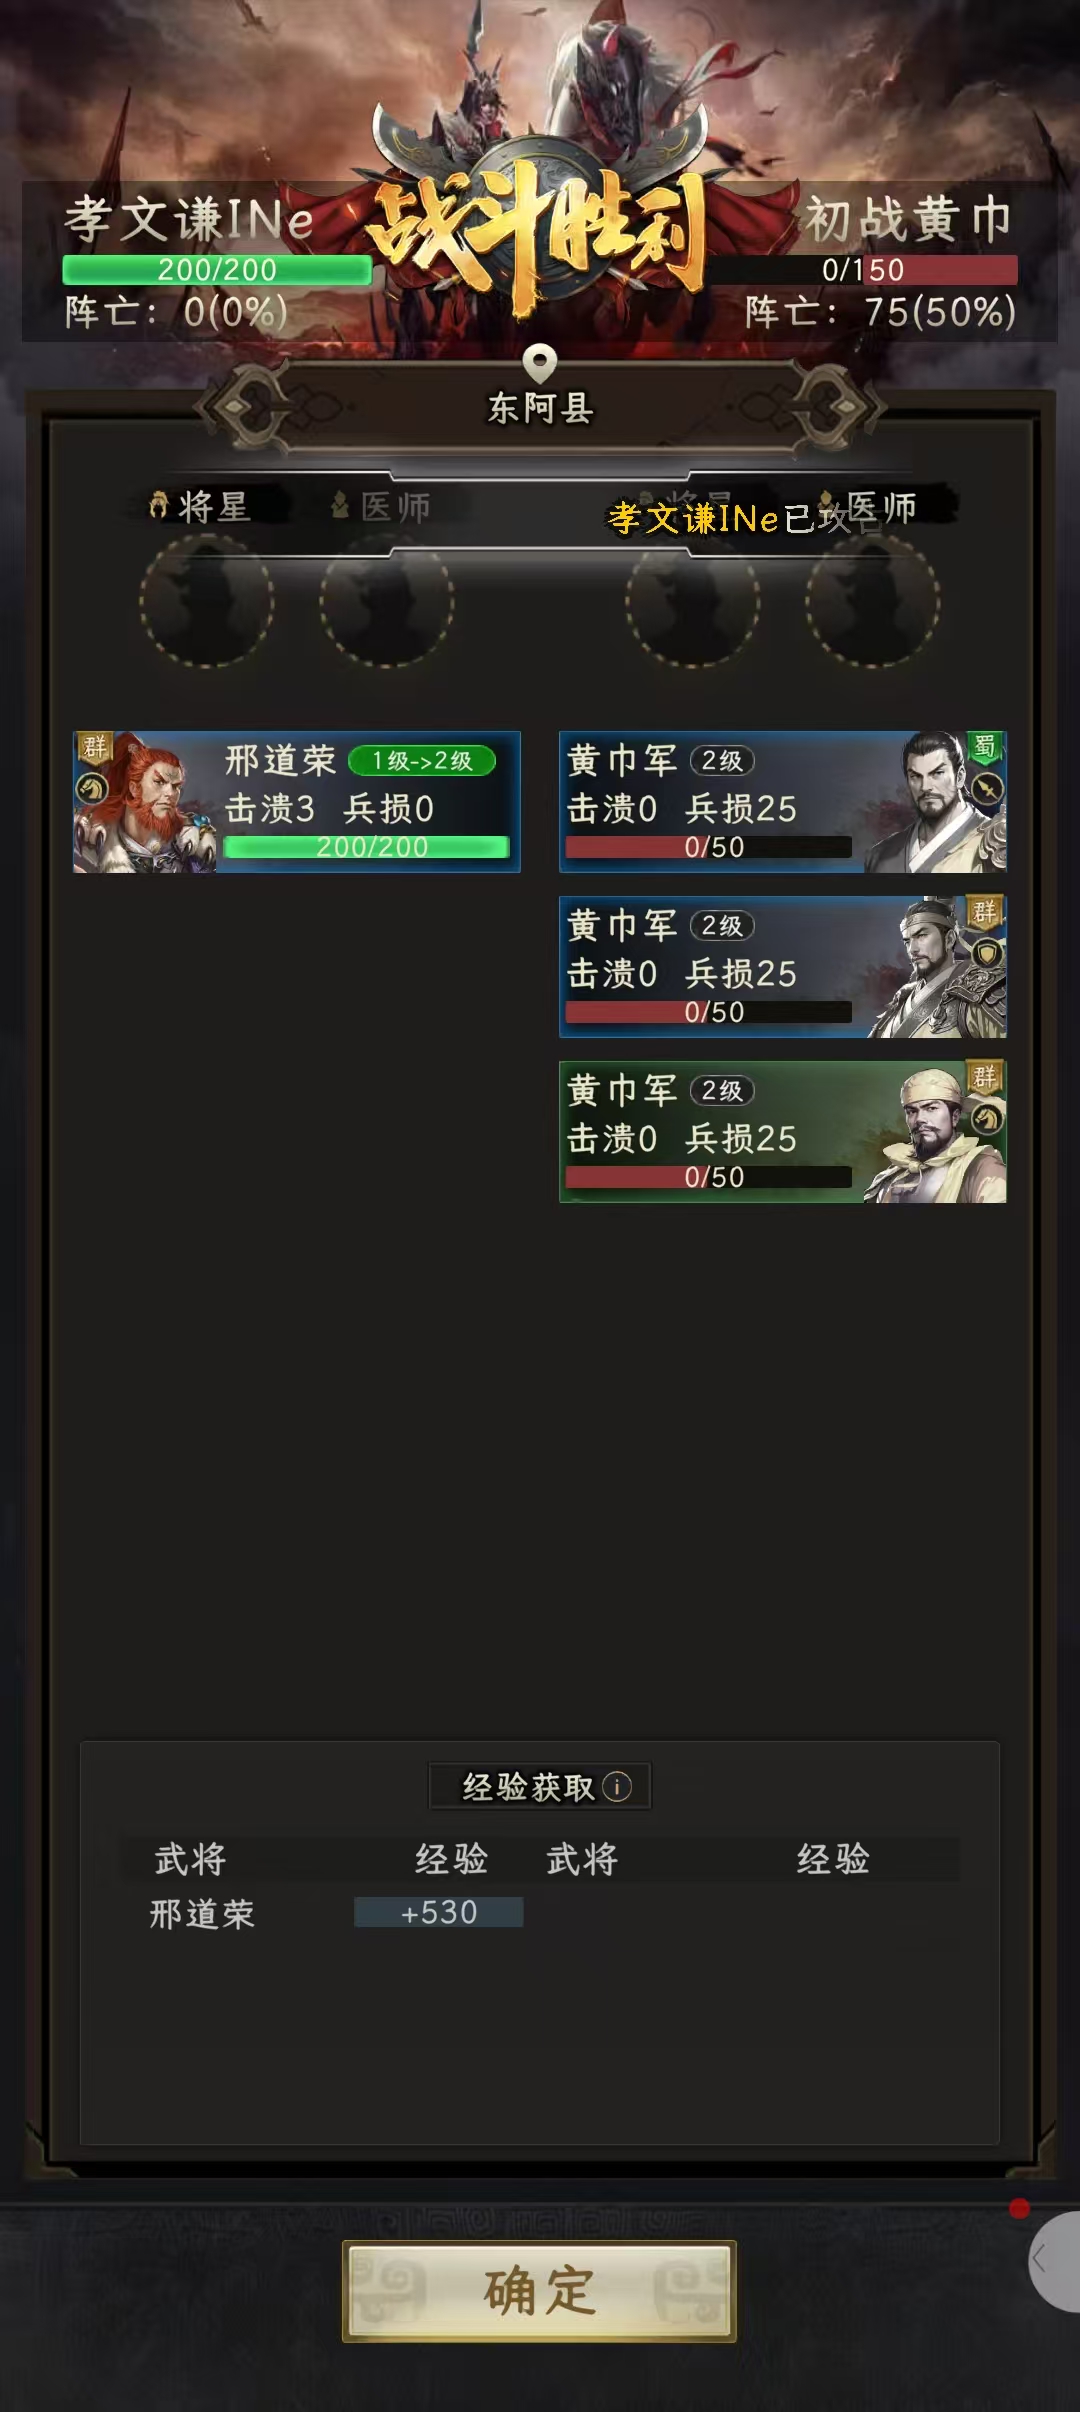
Task: Tap shield troop icon on second 黄巾军
Action: click(987, 954)
